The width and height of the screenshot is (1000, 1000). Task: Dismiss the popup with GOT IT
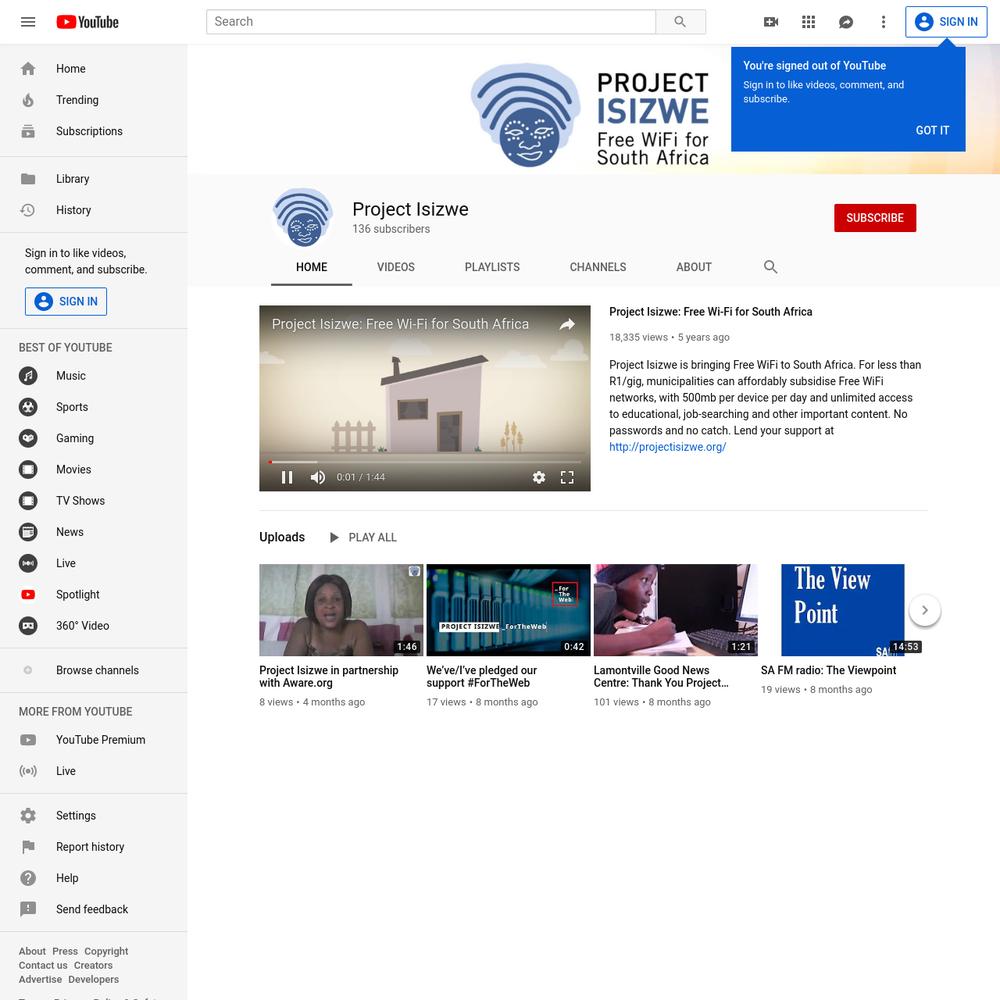pyautogui.click(x=932, y=131)
